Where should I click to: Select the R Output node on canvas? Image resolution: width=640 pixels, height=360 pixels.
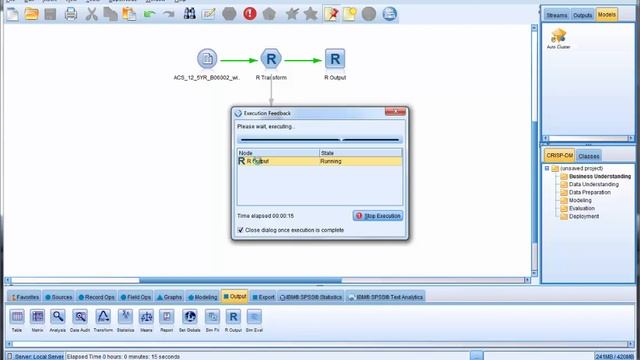pyautogui.click(x=335, y=59)
